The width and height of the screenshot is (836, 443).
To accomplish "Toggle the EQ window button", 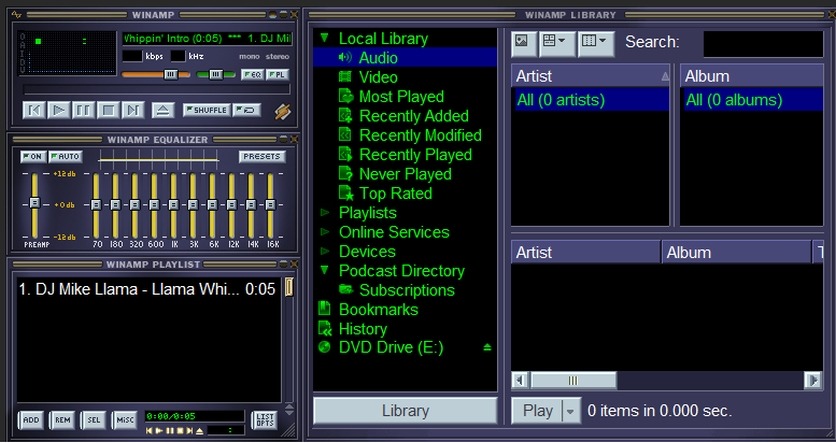I will 252,74.
